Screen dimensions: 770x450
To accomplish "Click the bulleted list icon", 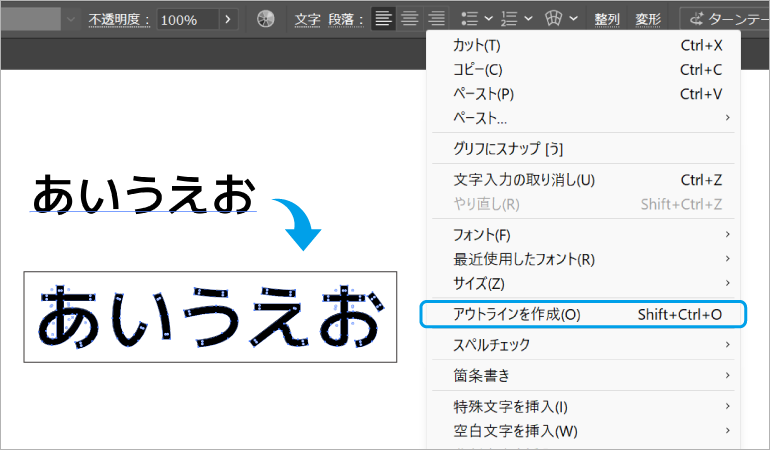I will [469, 19].
